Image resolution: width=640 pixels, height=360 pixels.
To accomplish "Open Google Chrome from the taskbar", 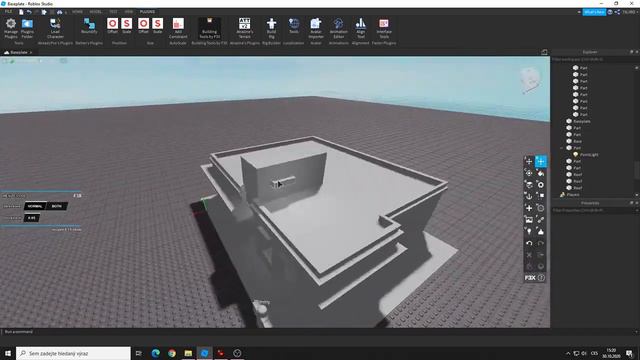I will click(172, 353).
